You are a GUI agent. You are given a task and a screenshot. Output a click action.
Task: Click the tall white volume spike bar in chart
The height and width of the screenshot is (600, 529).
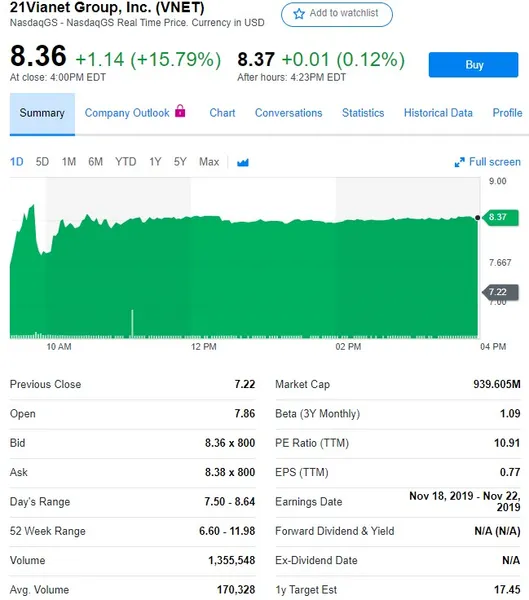132,323
